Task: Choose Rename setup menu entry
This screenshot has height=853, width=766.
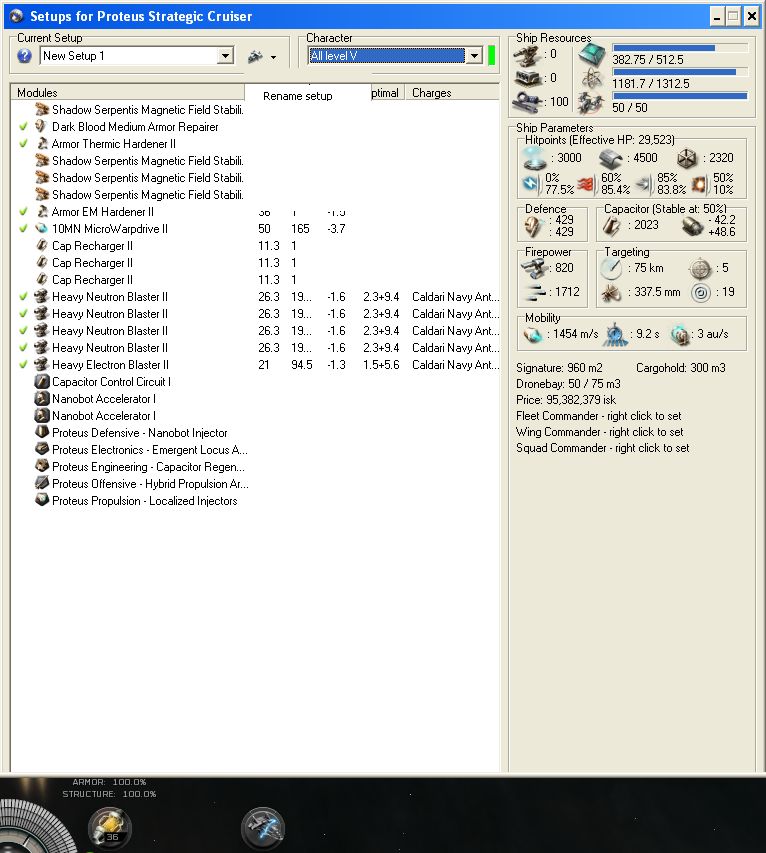Action: pyautogui.click(x=298, y=96)
